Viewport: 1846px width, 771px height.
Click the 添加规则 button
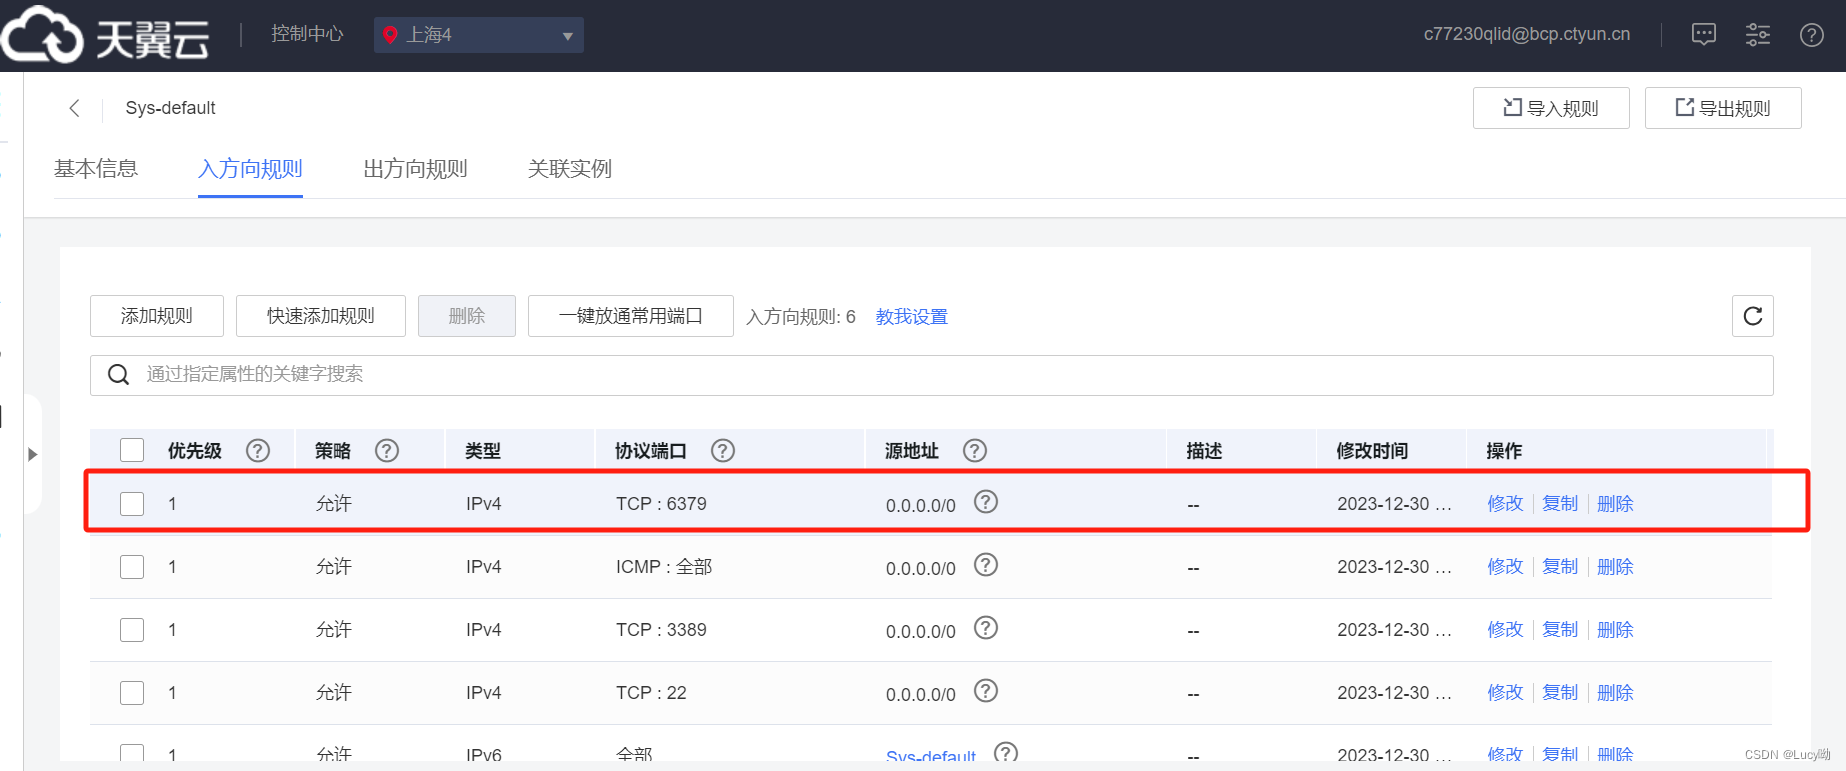(157, 316)
